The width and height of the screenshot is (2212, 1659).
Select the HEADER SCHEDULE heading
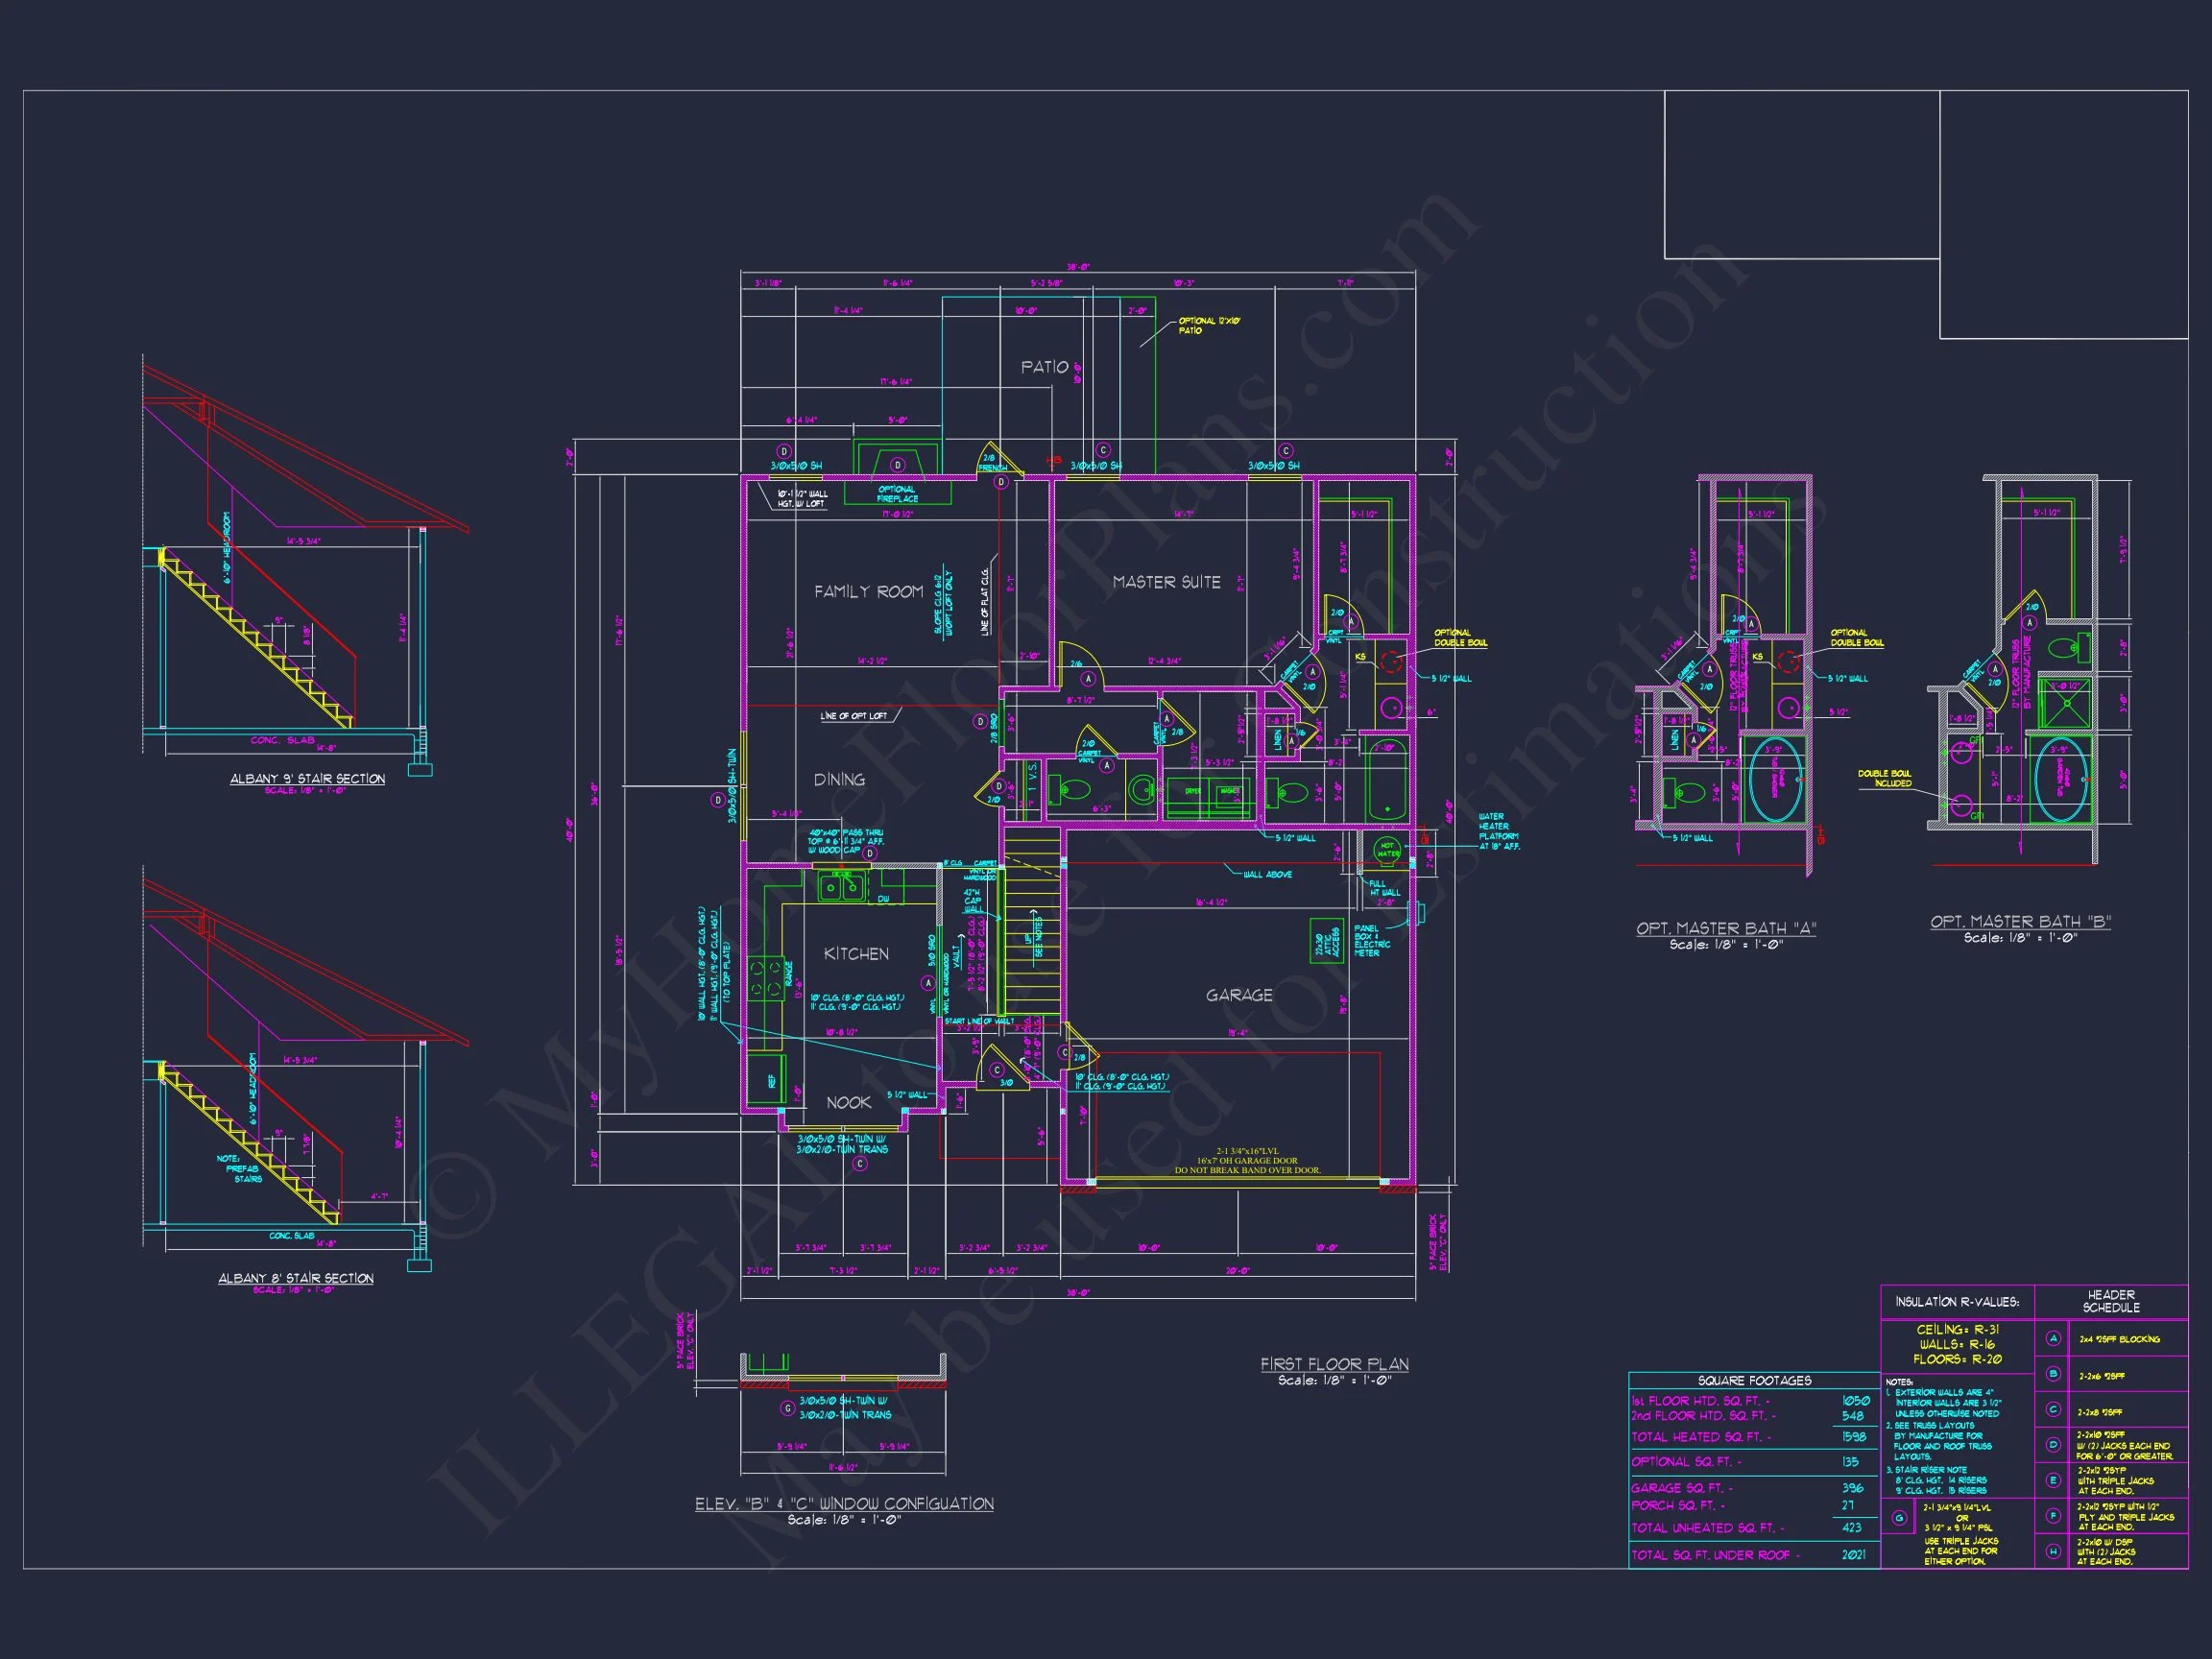coord(2111,1301)
